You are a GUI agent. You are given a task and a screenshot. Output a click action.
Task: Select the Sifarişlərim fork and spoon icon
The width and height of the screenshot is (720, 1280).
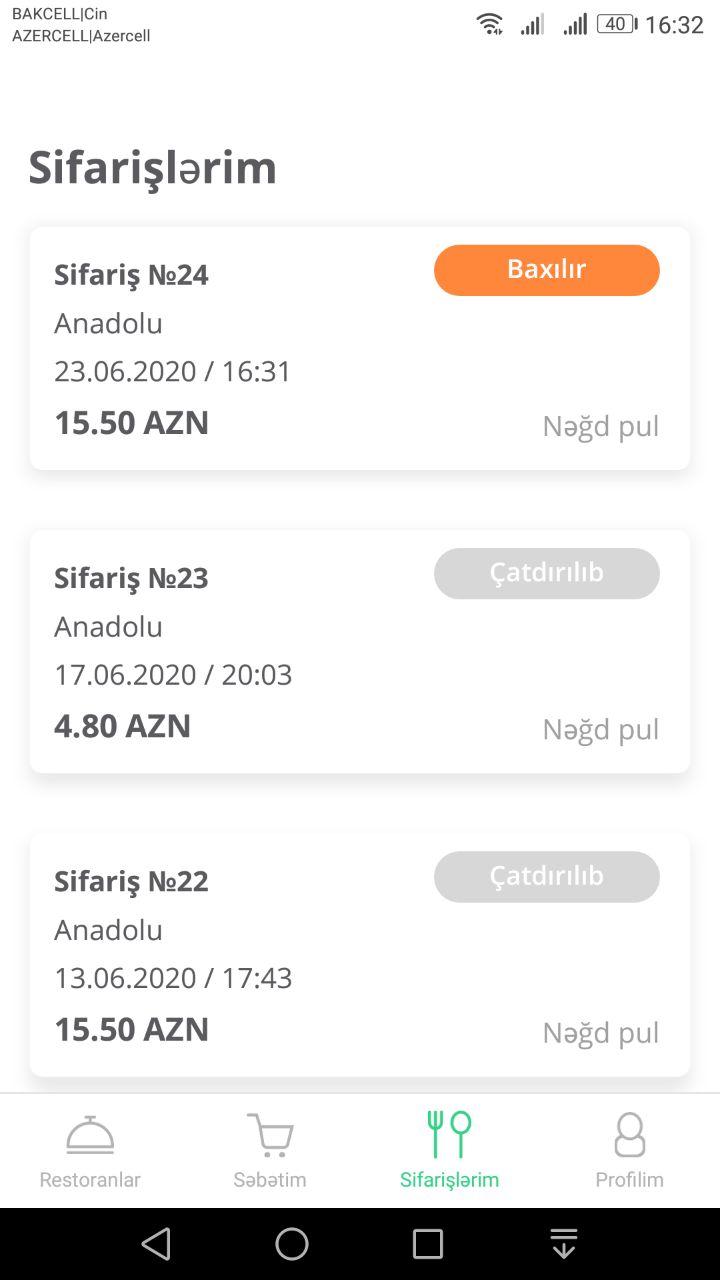pyautogui.click(x=449, y=1134)
